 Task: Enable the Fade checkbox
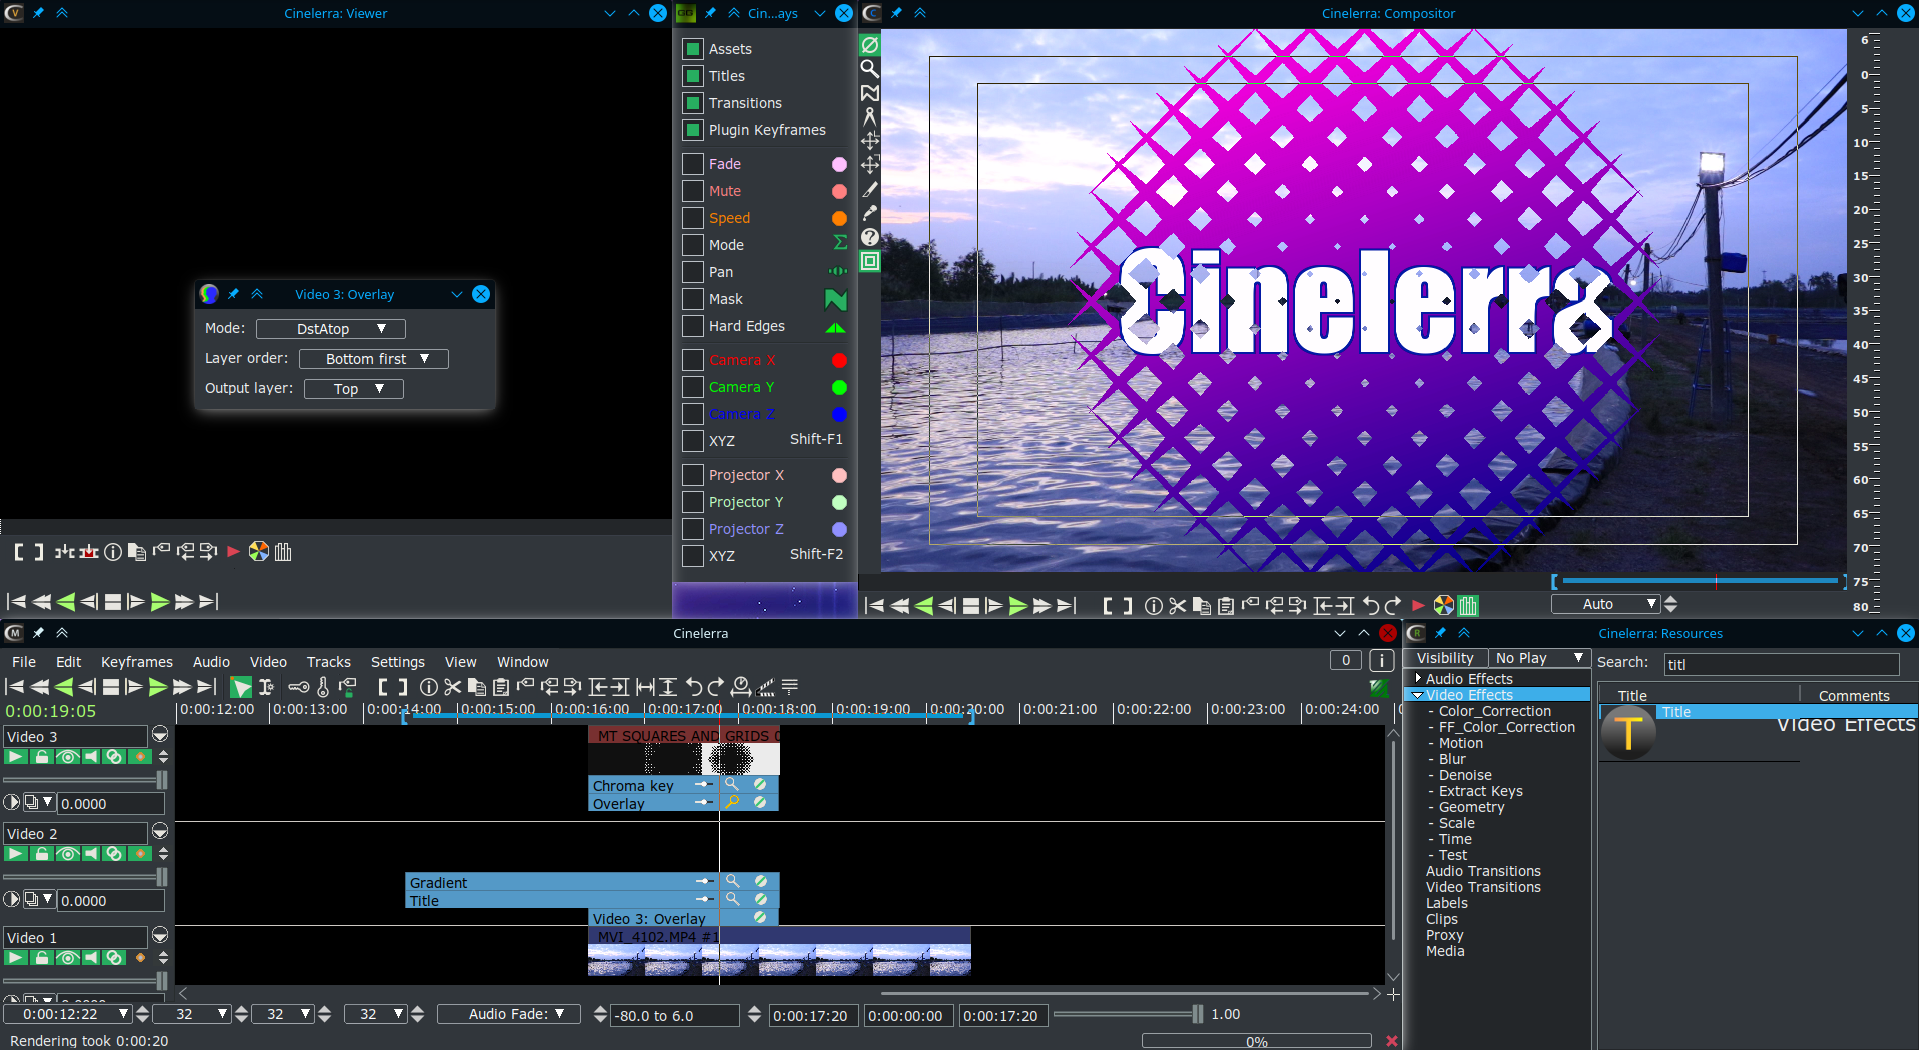click(x=693, y=164)
